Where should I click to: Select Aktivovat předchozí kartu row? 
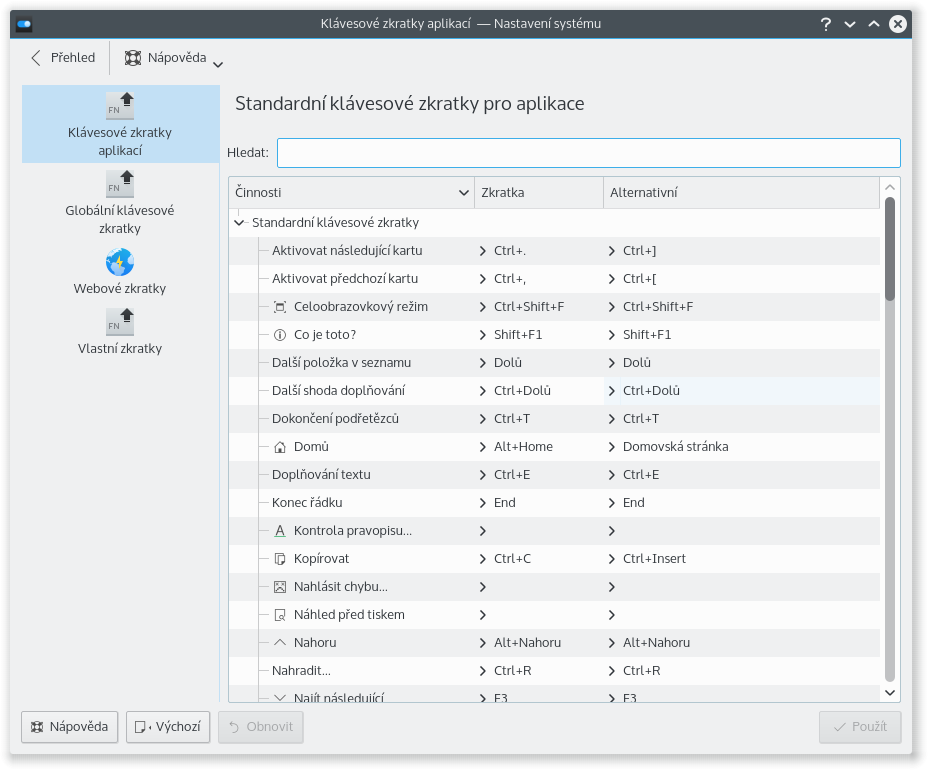(554, 279)
